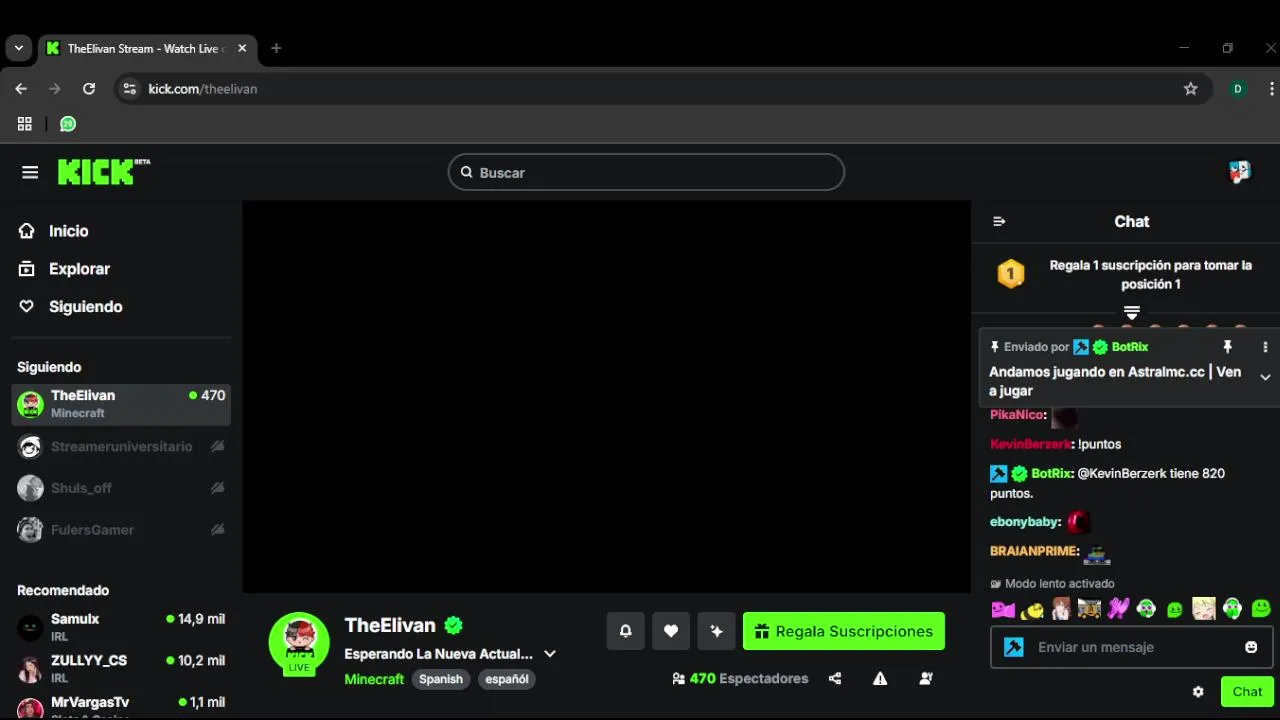Viewport: 1280px width, 720px height.
Task: Reload the page in browser
Action: click(x=89, y=89)
